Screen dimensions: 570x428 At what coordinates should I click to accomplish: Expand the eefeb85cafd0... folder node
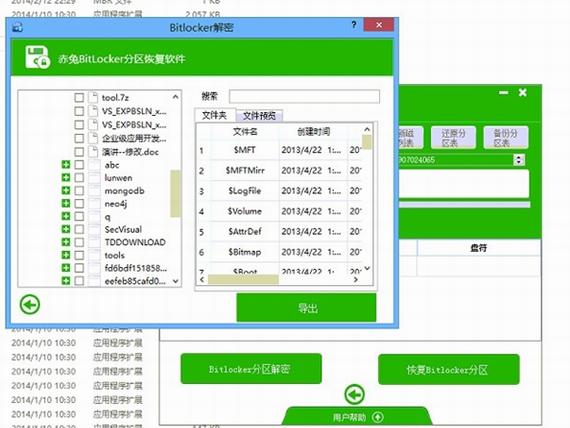click(66, 281)
